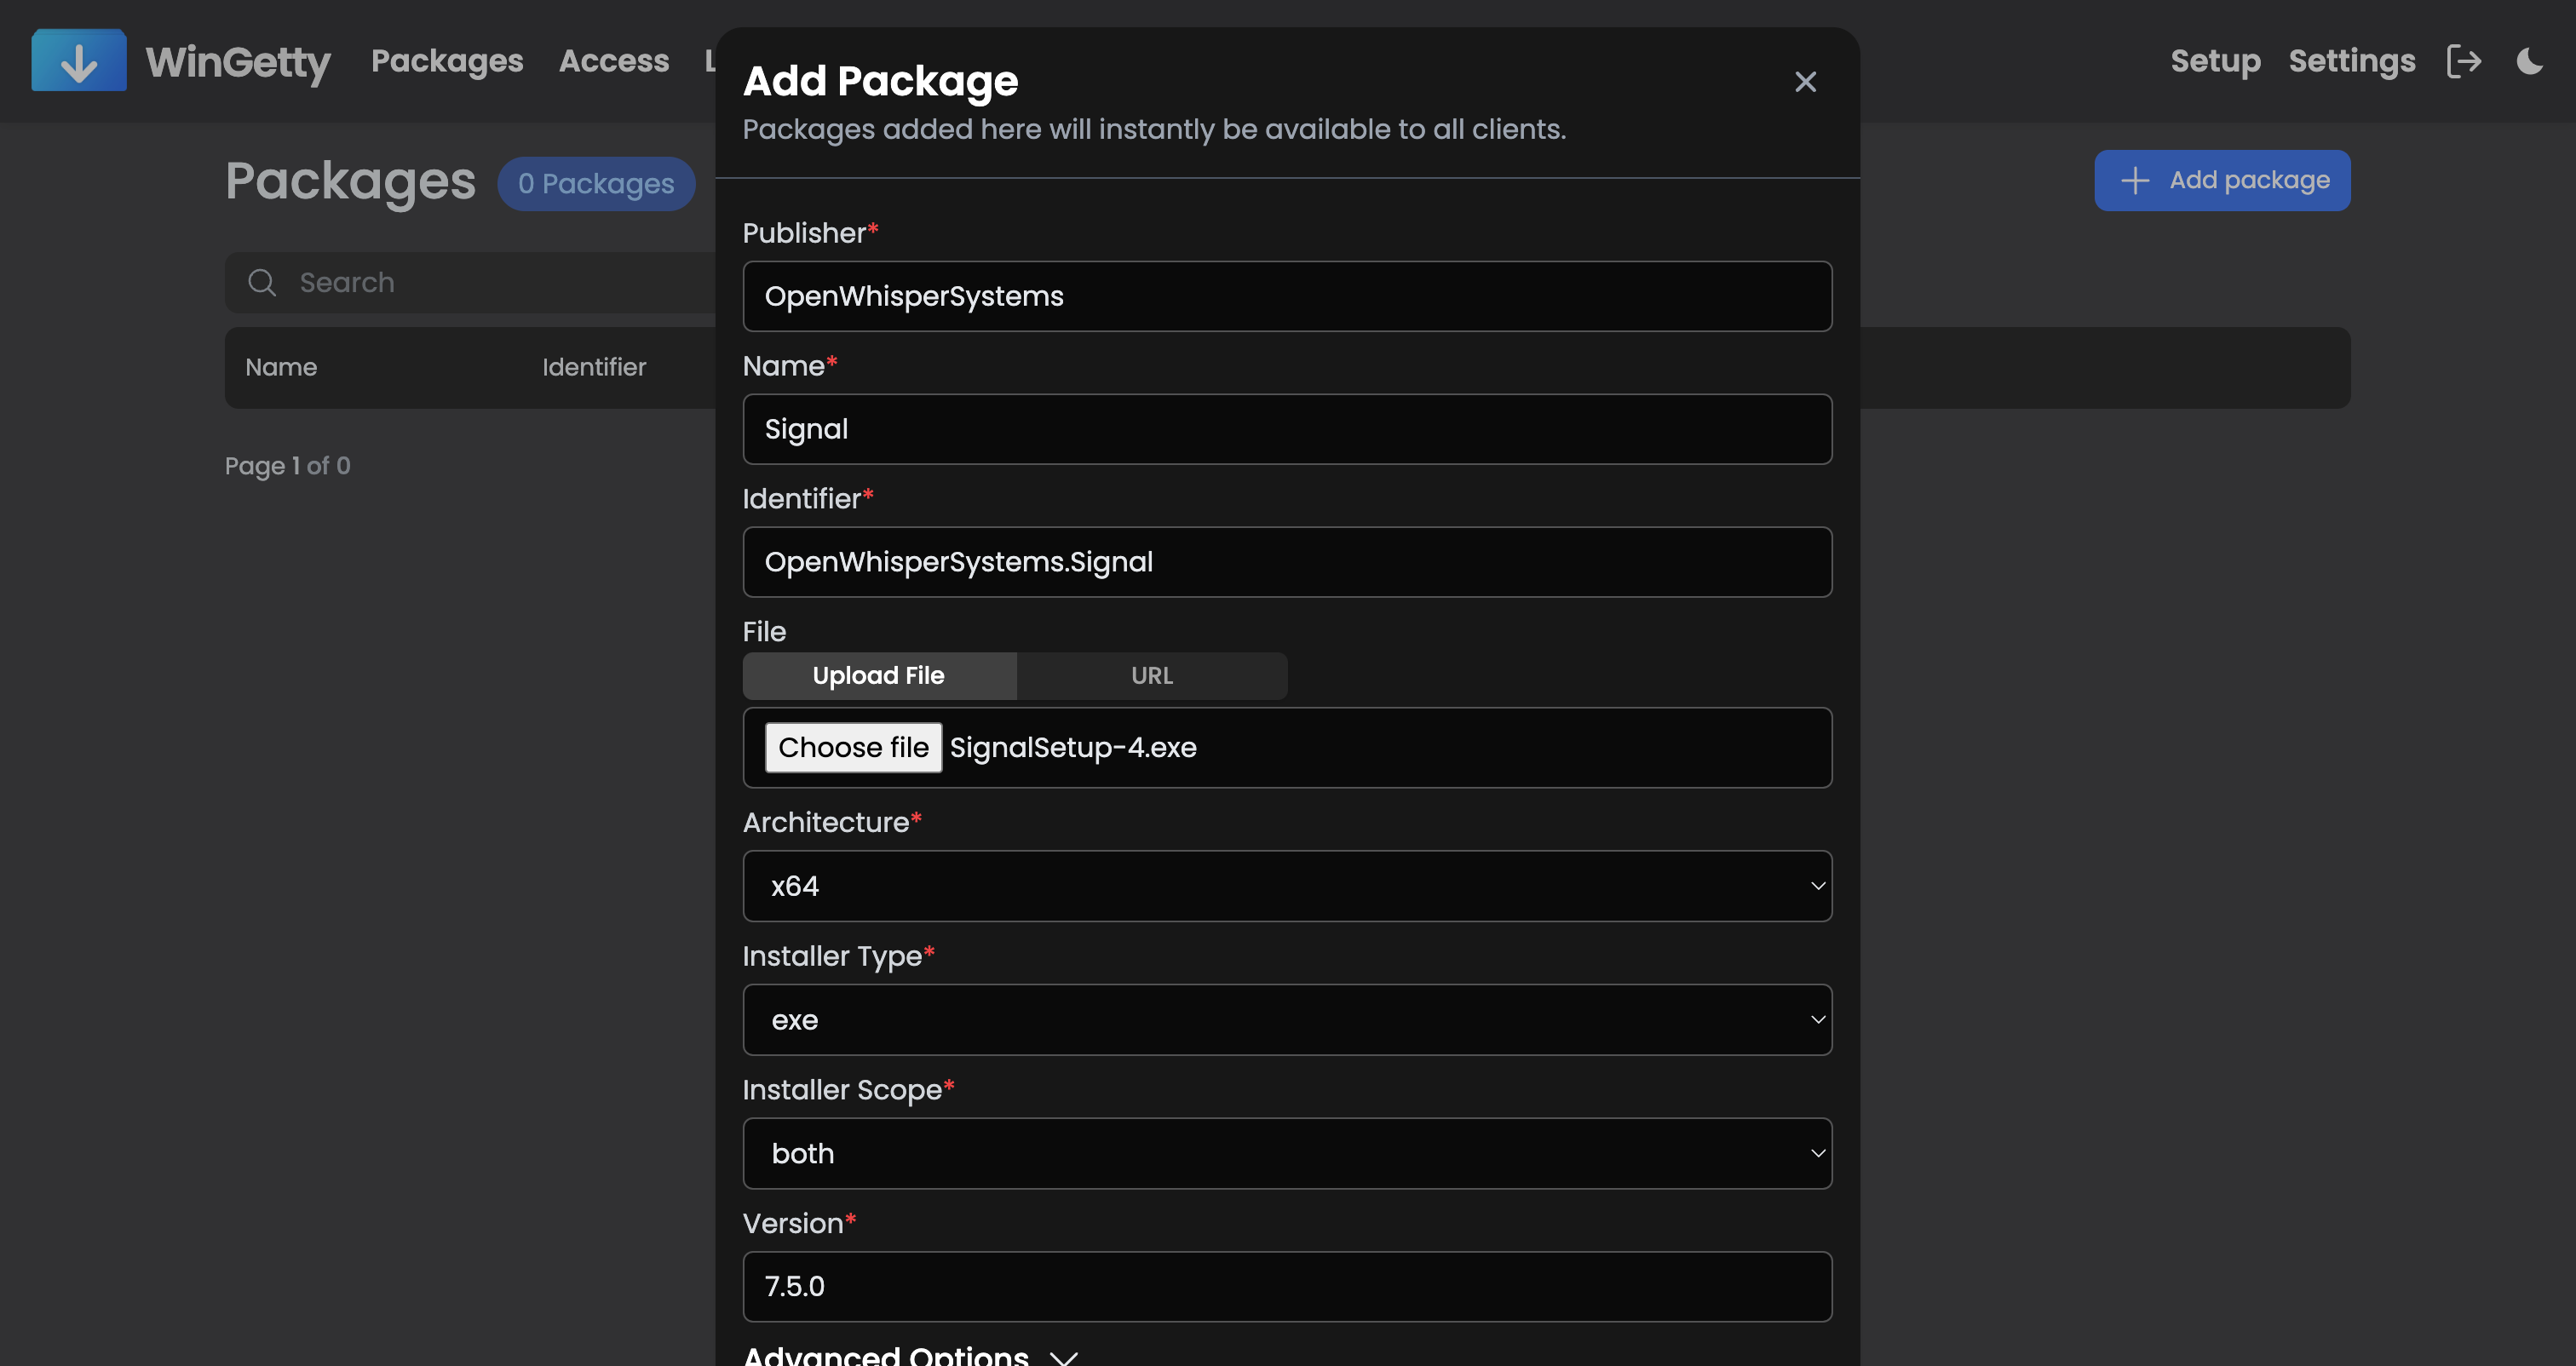Open the Architecture dropdown

coord(1287,886)
